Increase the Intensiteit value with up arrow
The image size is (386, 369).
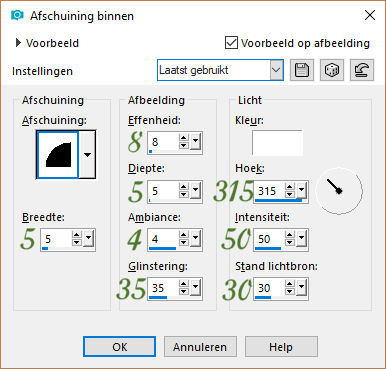pyautogui.click(x=290, y=235)
